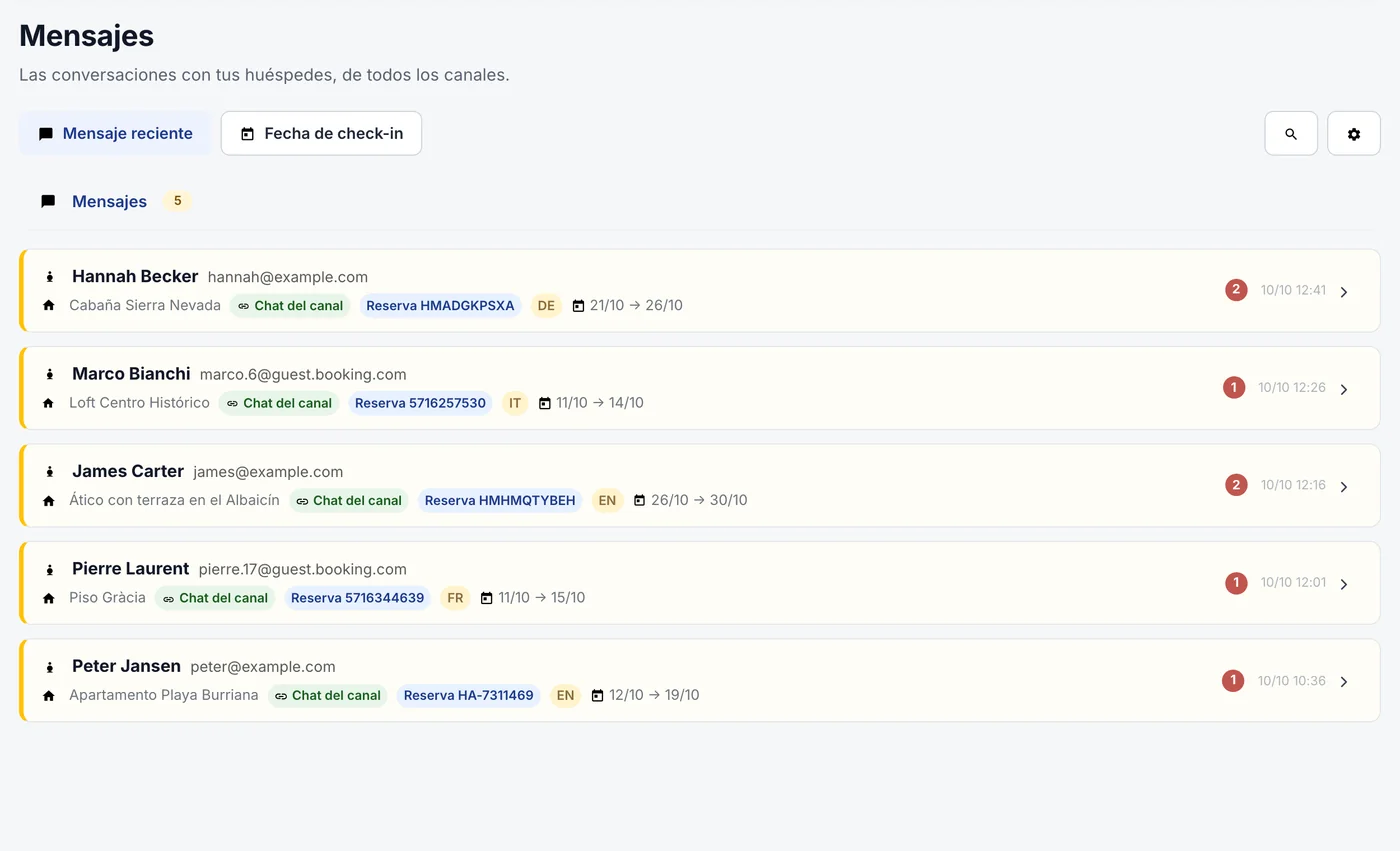The image size is (1400, 851).
Task: Click the house icon by Apartamento Playa Burriana
Action: (49, 696)
